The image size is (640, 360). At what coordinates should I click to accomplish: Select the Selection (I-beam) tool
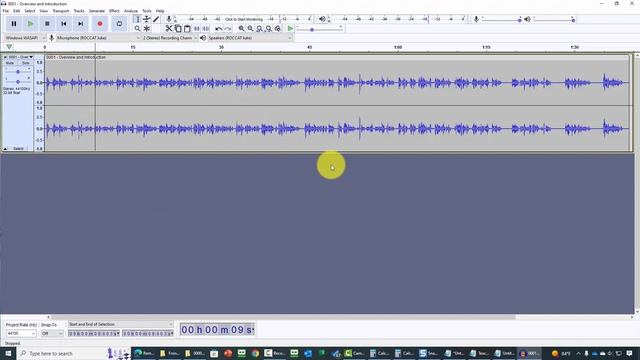tap(138, 19)
